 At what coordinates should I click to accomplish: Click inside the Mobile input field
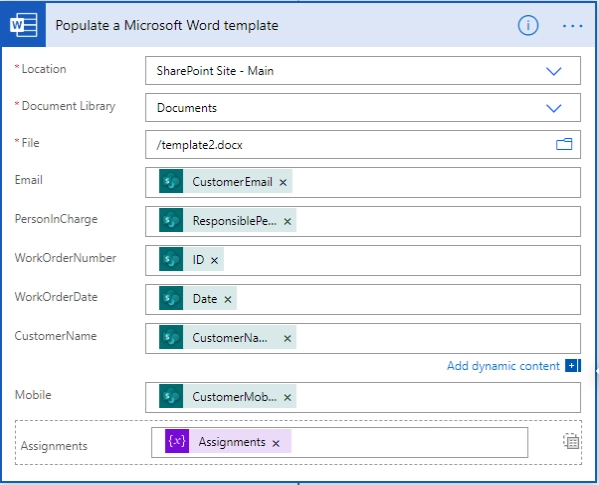pos(363,397)
